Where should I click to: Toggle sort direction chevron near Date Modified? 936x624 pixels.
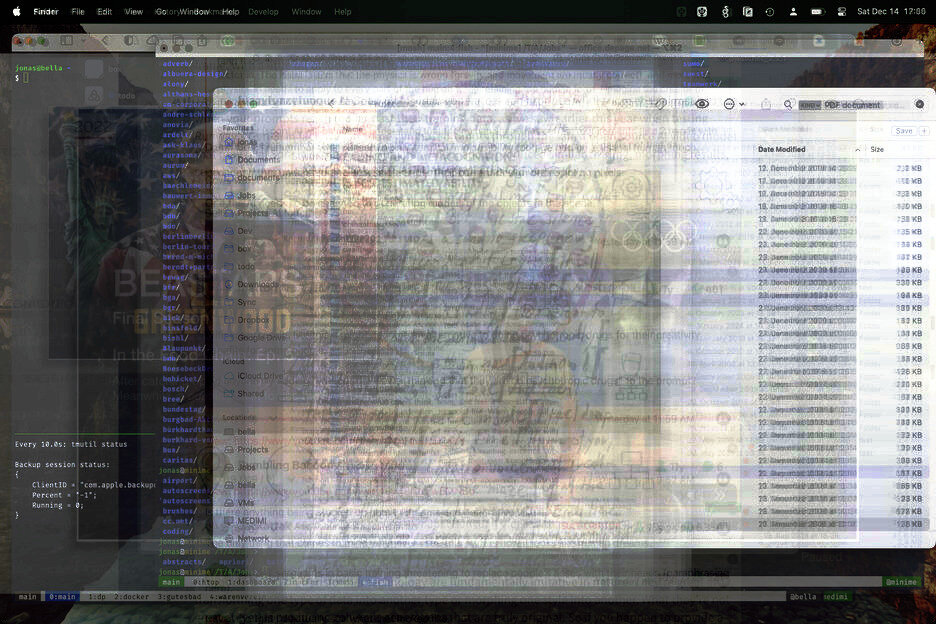pyautogui.click(x=858, y=150)
